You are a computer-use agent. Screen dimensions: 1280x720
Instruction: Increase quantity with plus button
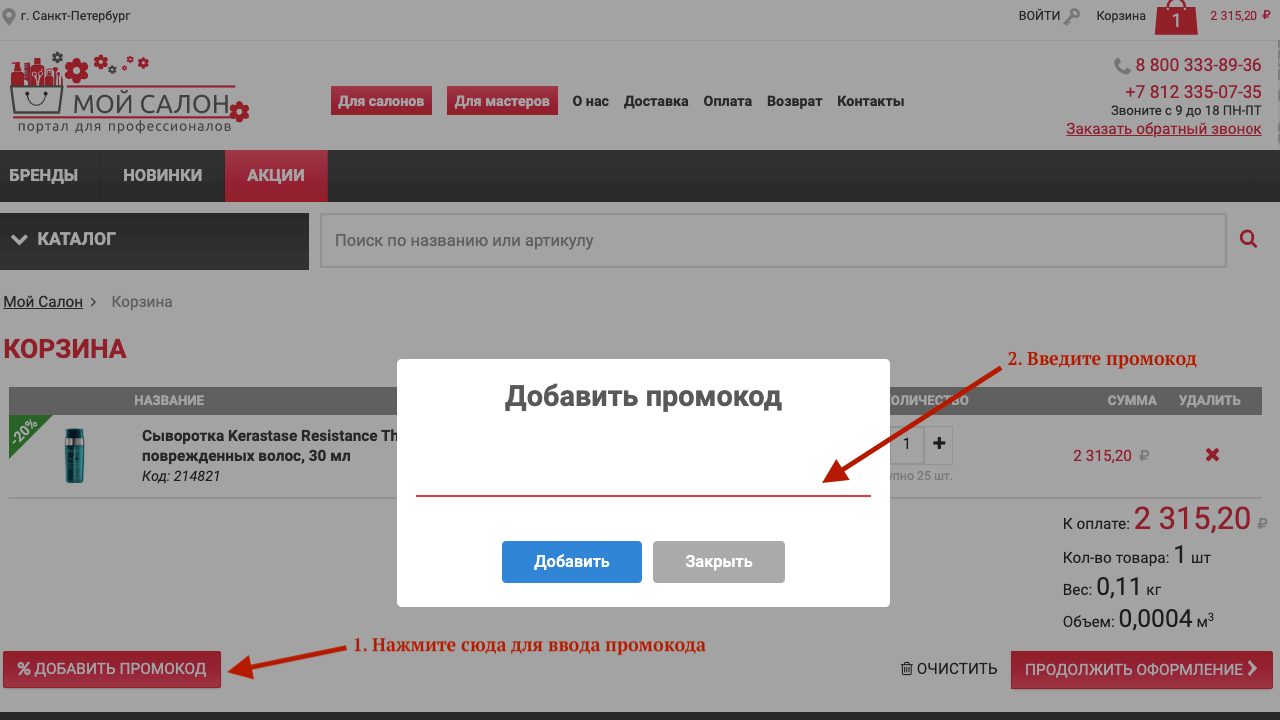point(939,444)
